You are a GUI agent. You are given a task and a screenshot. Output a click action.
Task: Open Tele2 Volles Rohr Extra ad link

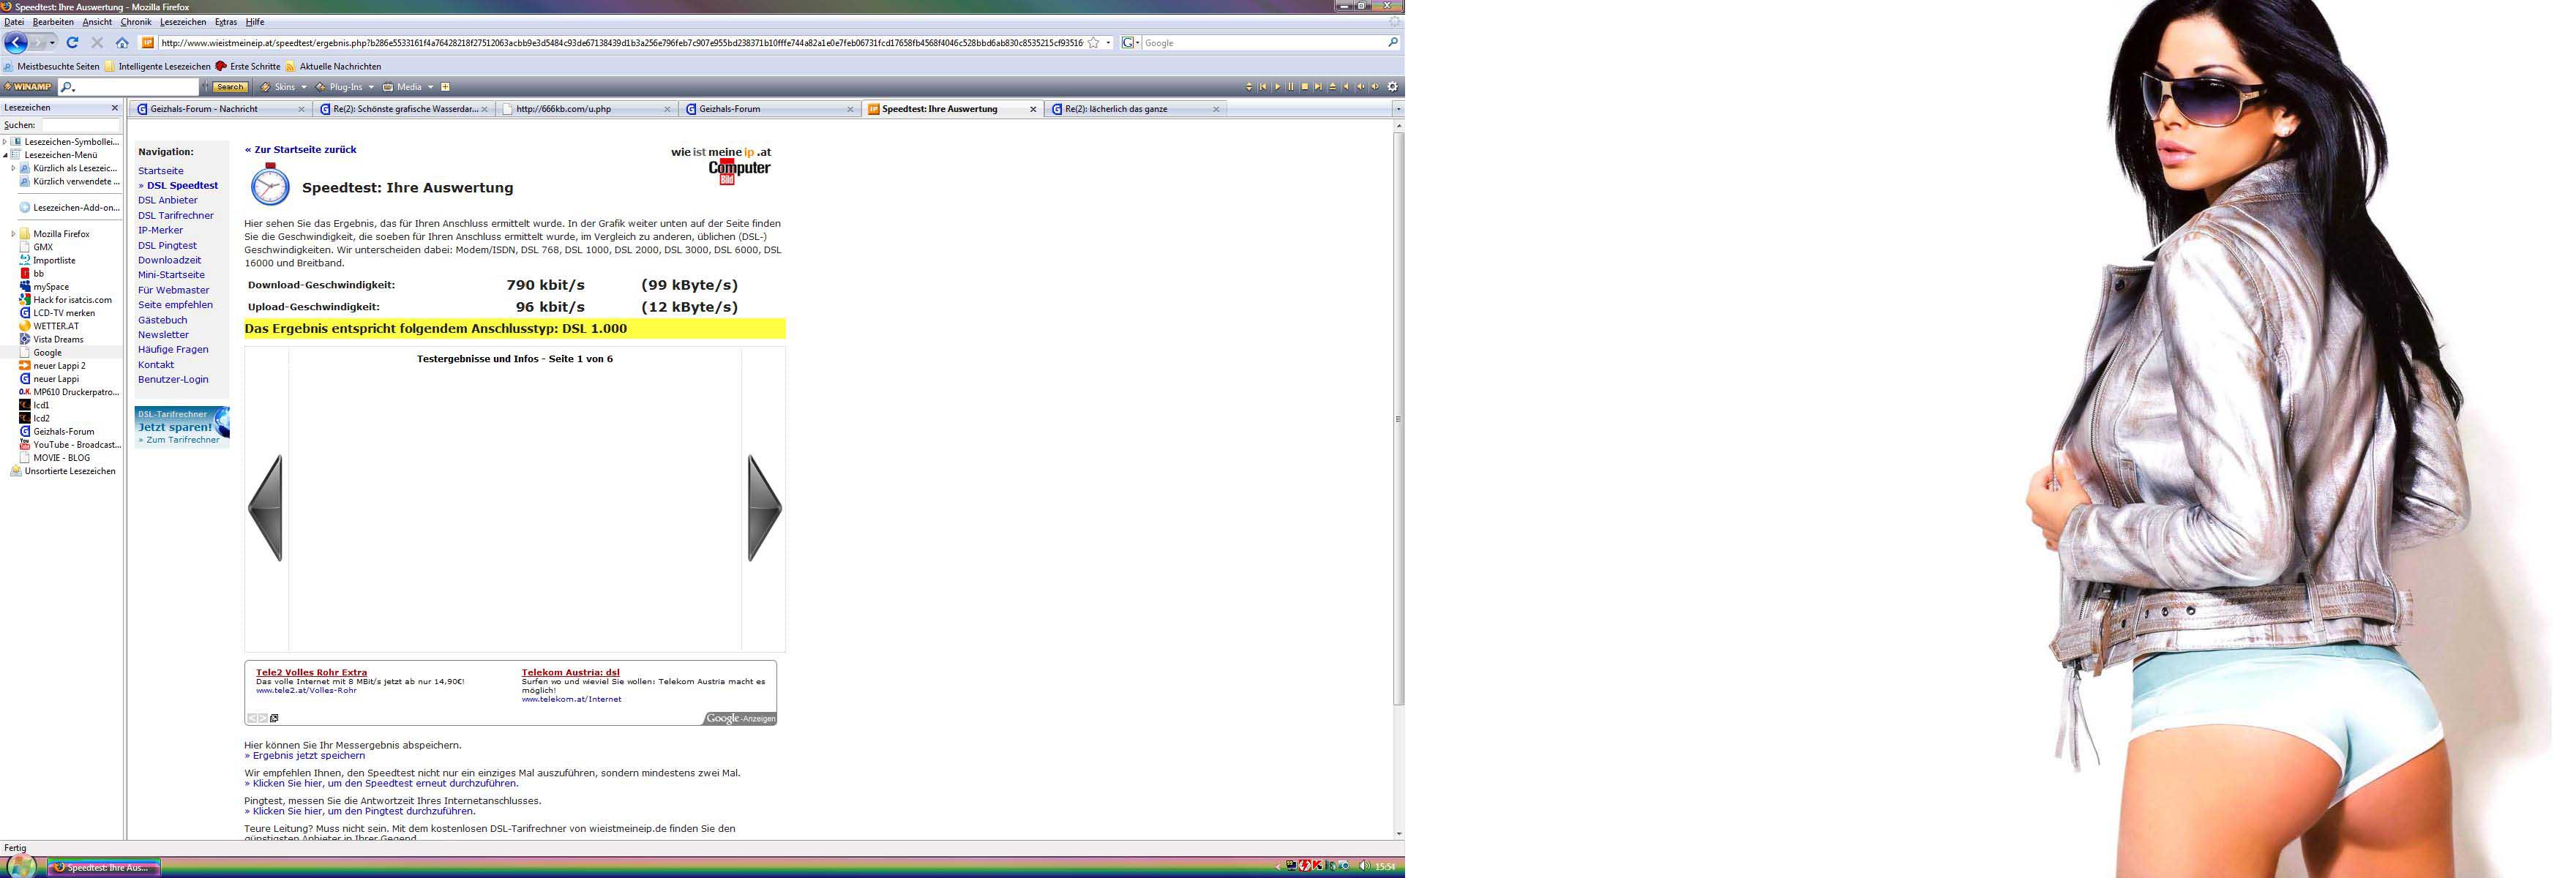pos(311,672)
